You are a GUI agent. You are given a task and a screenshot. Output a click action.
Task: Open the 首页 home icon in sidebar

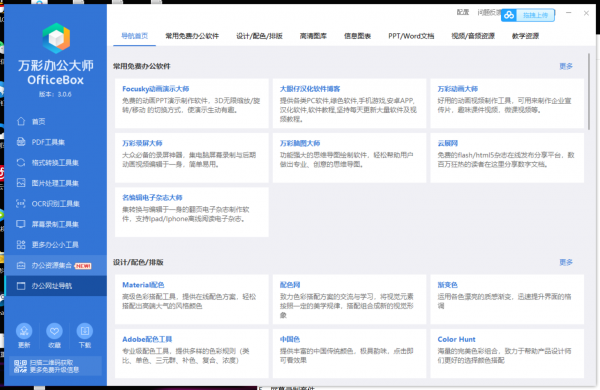[21, 121]
